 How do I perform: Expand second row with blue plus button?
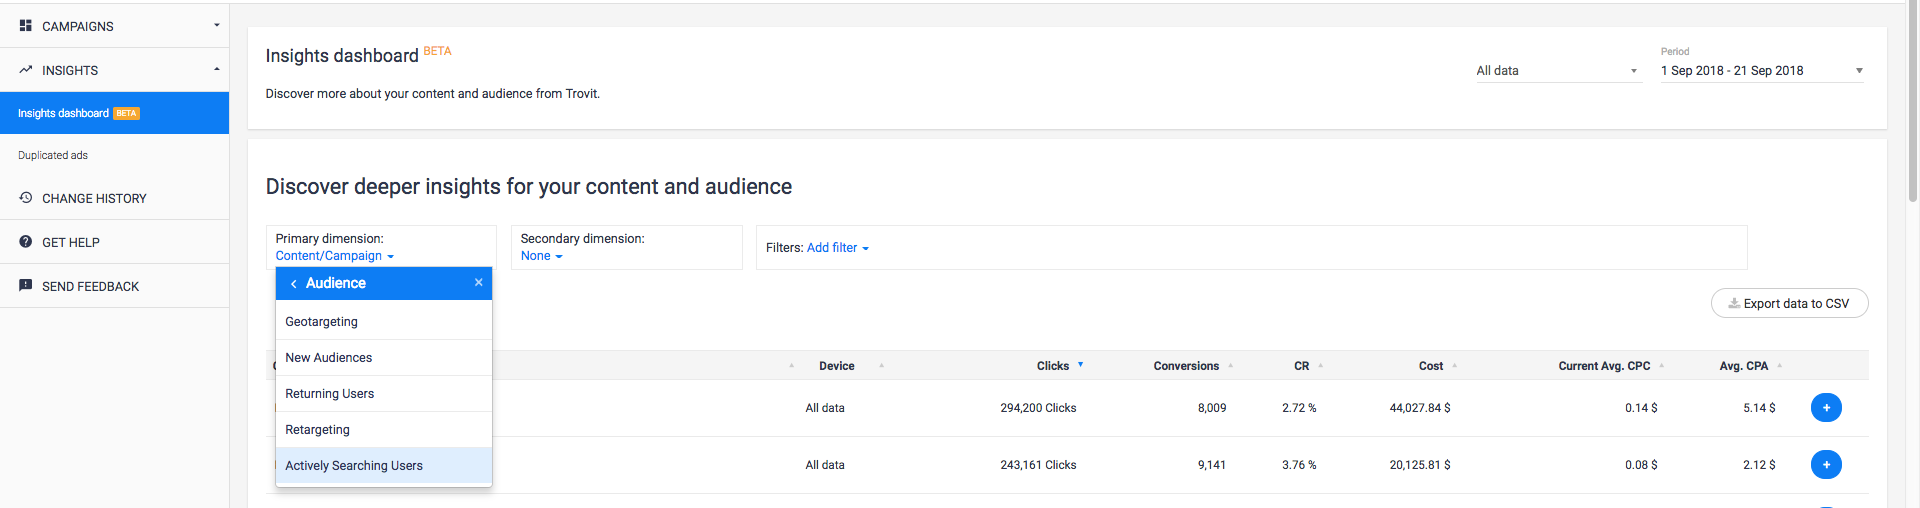[x=1826, y=465]
